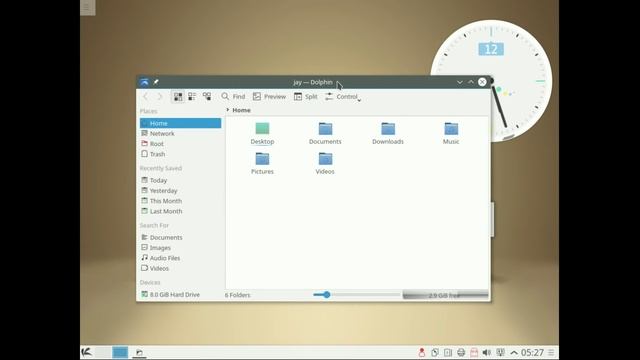Select the 8.0 GiB Hard Drive device

[180, 294]
